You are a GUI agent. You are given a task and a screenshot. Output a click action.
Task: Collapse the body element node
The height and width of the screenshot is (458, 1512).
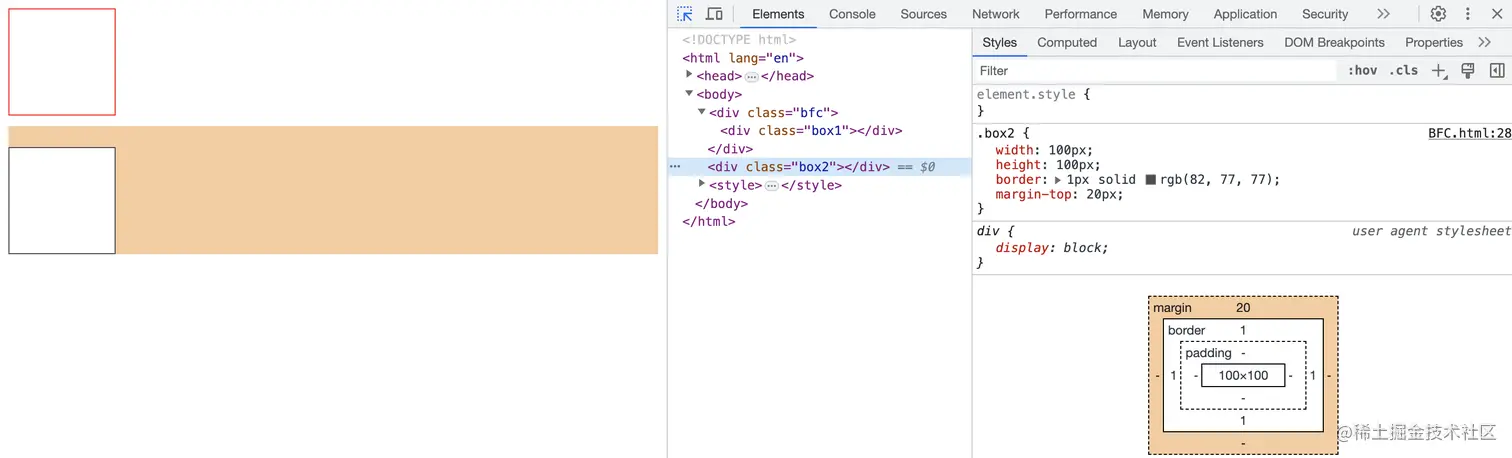coord(689,94)
